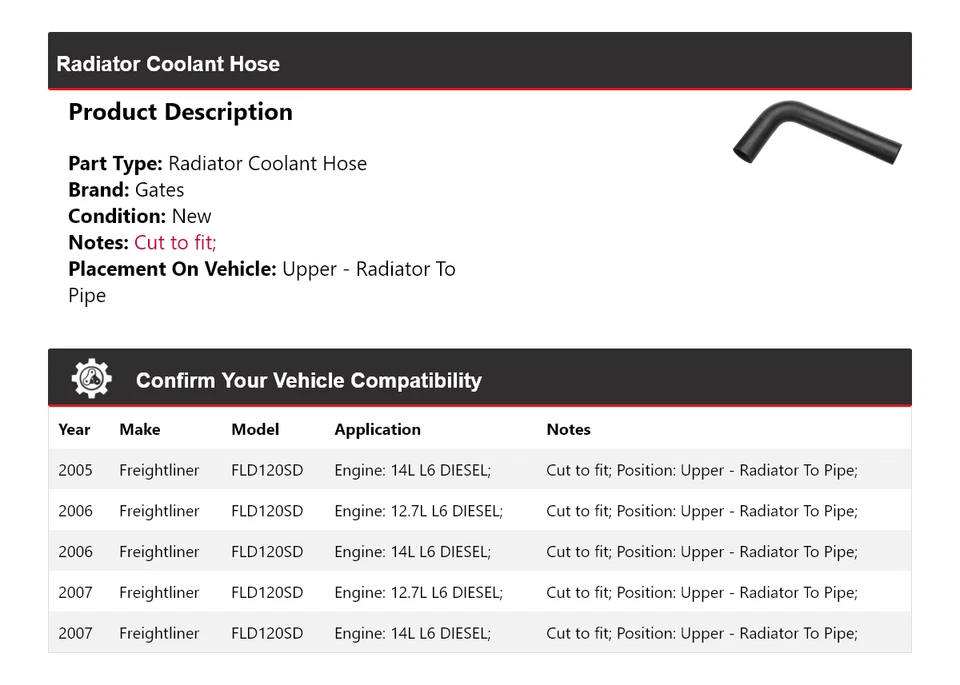
Task: Select the 2007 row with 12.7L engine
Action: pos(480,592)
